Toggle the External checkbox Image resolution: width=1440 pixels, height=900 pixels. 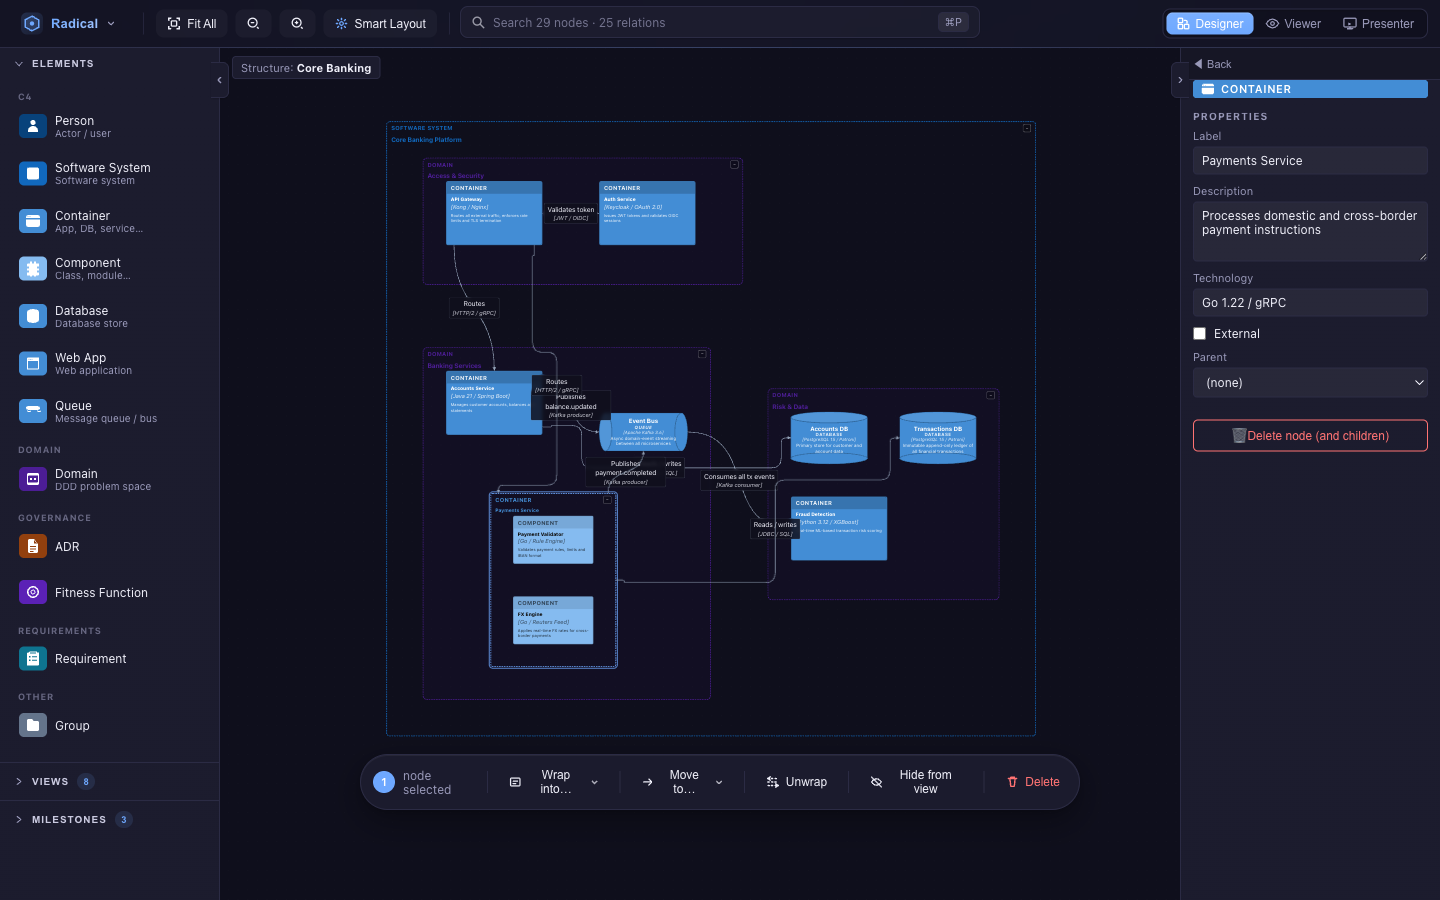pos(1200,334)
